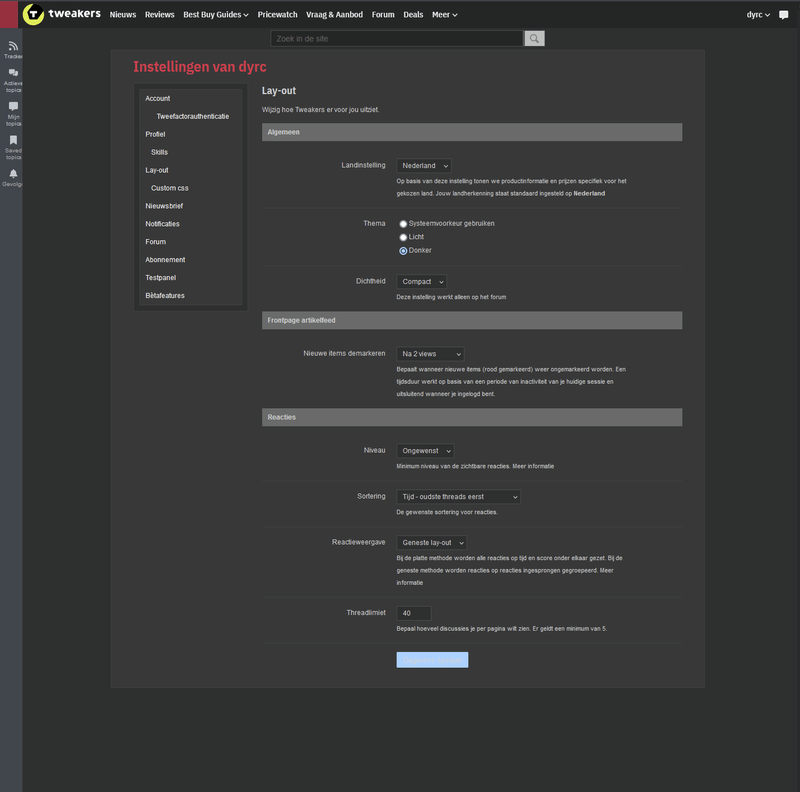The width and height of the screenshot is (800, 792).
Task: Open Notificaties settings
Action: point(162,224)
